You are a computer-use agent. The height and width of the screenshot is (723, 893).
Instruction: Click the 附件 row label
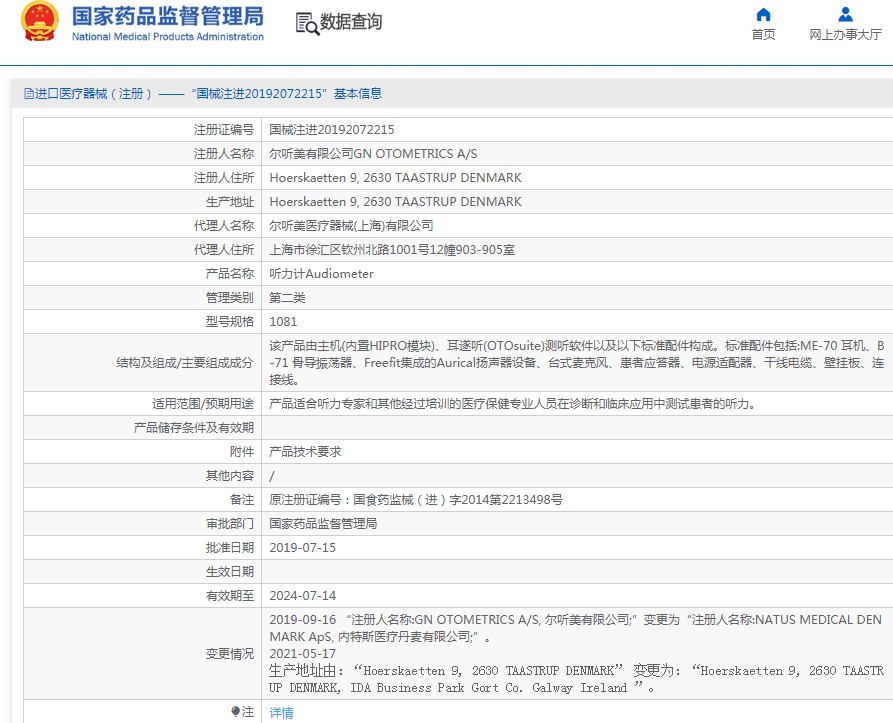241,451
